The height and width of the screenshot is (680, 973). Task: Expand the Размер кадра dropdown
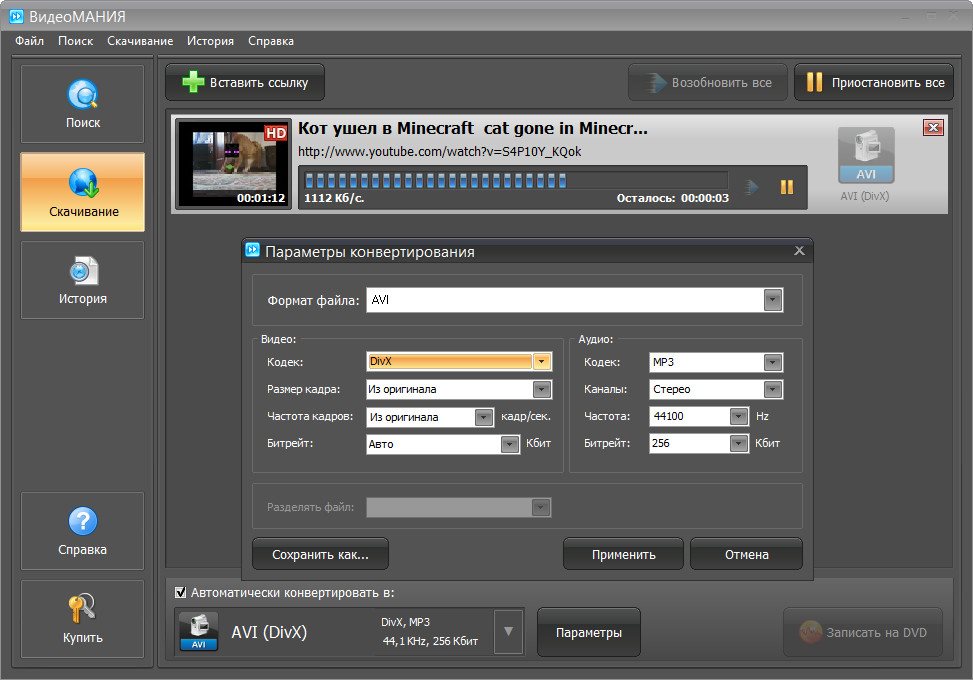[x=542, y=390]
